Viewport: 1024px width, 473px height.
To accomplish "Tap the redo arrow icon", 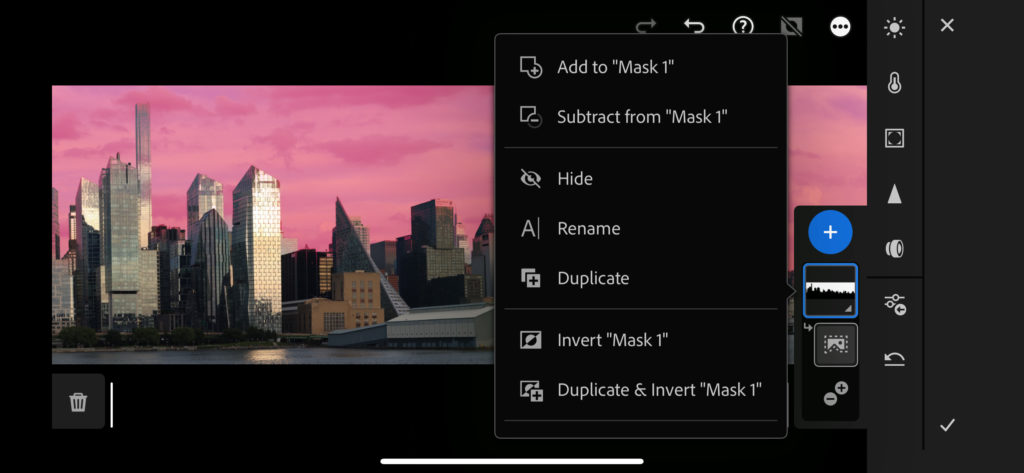I will pyautogui.click(x=646, y=26).
